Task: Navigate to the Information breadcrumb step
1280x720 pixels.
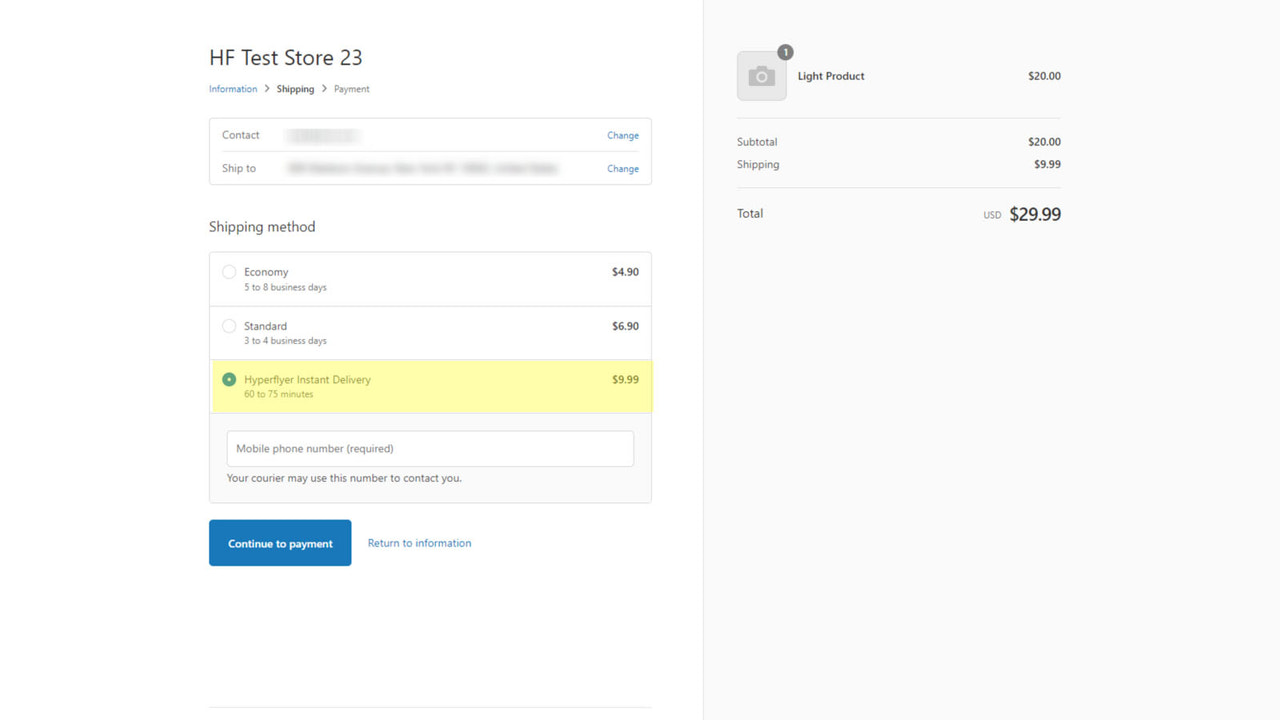Action: pyautogui.click(x=233, y=88)
